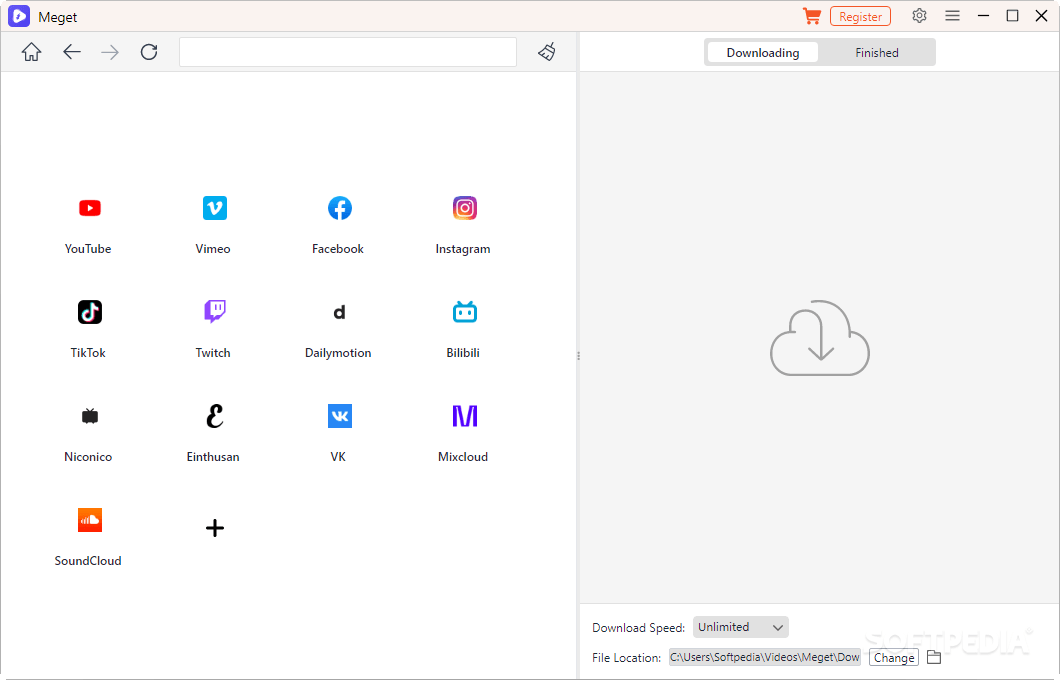This screenshot has width=1060, height=680.
Task: Click the file location path field
Action: point(765,657)
